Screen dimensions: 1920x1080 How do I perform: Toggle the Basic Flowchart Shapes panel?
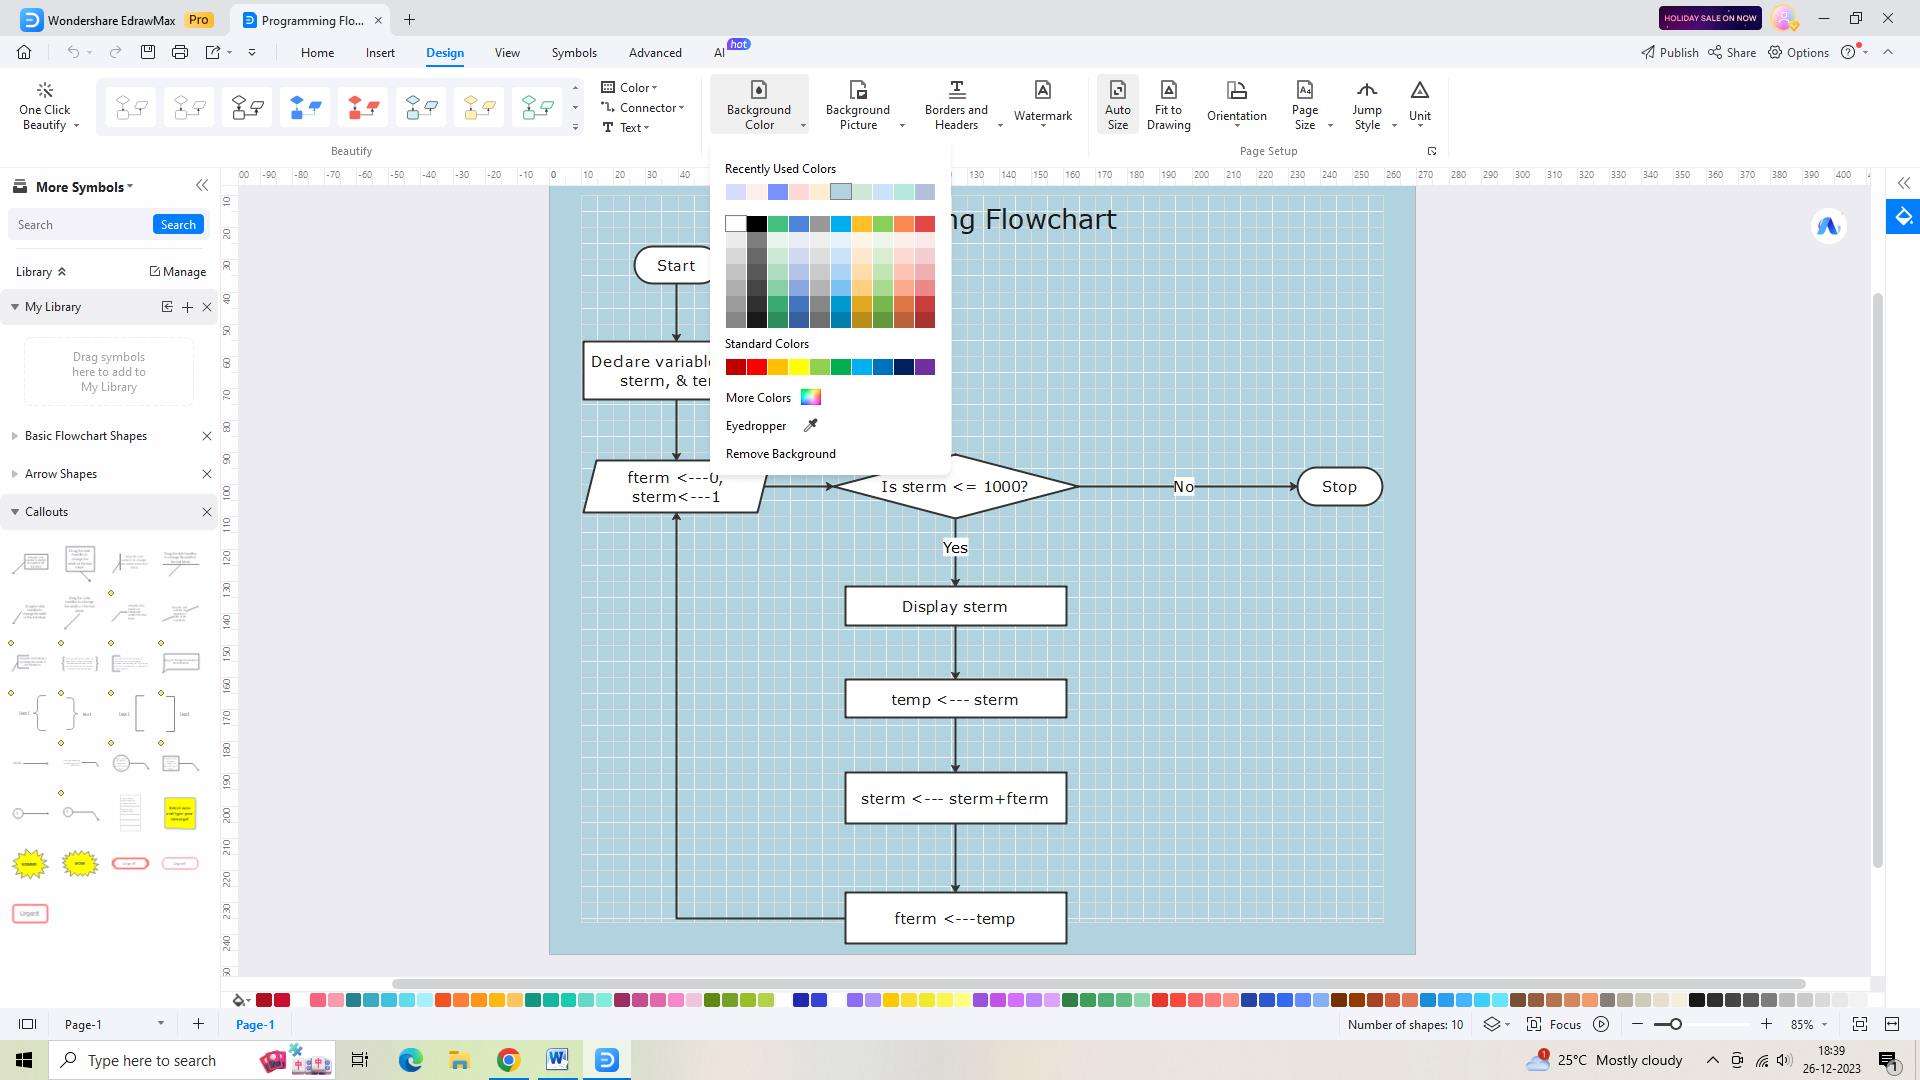pos(13,435)
